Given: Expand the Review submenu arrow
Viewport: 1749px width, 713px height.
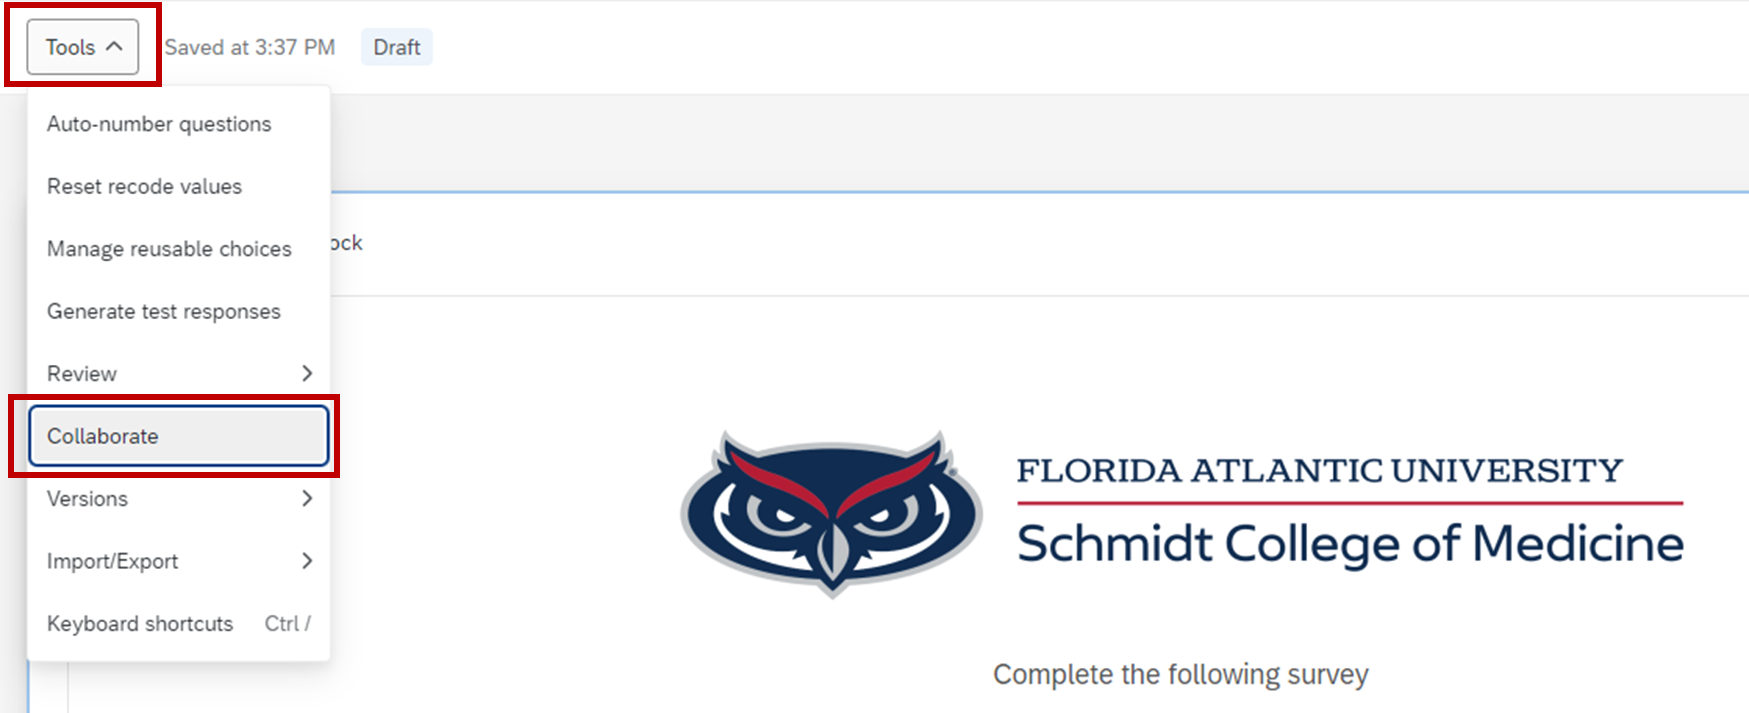Looking at the screenshot, I should [307, 373].
